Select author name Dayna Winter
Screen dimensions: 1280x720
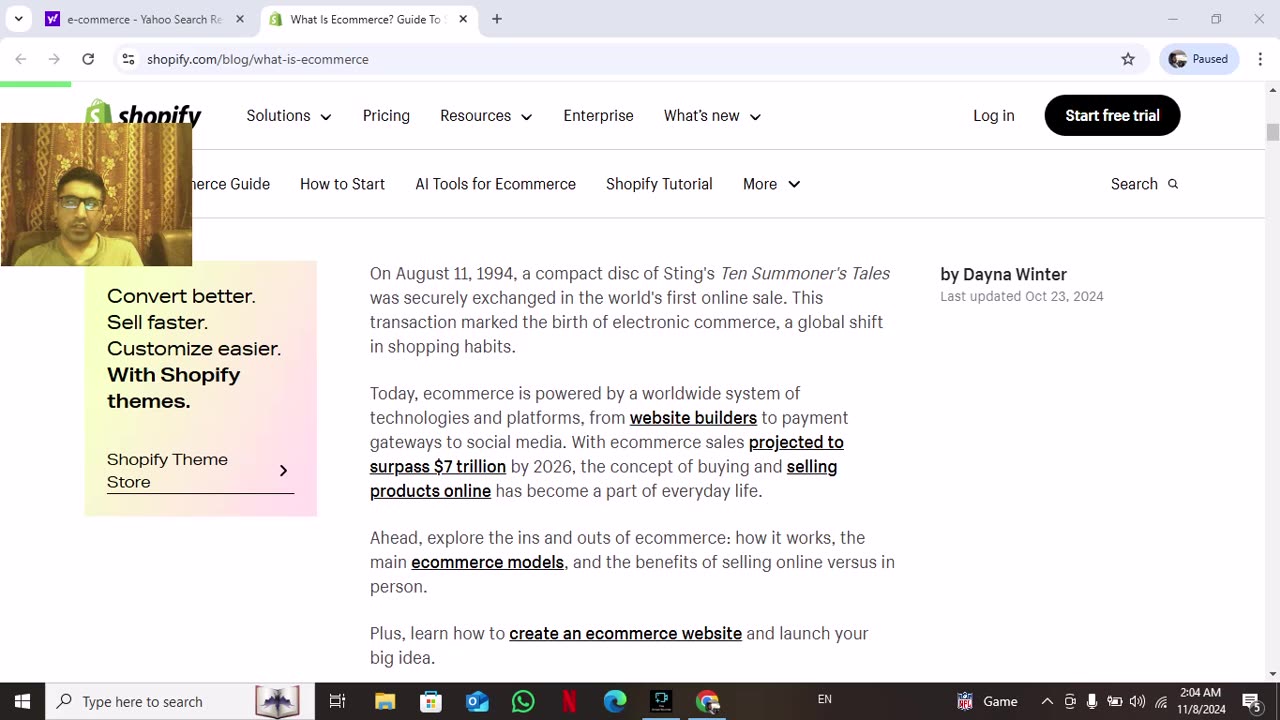click(1015, 274)
